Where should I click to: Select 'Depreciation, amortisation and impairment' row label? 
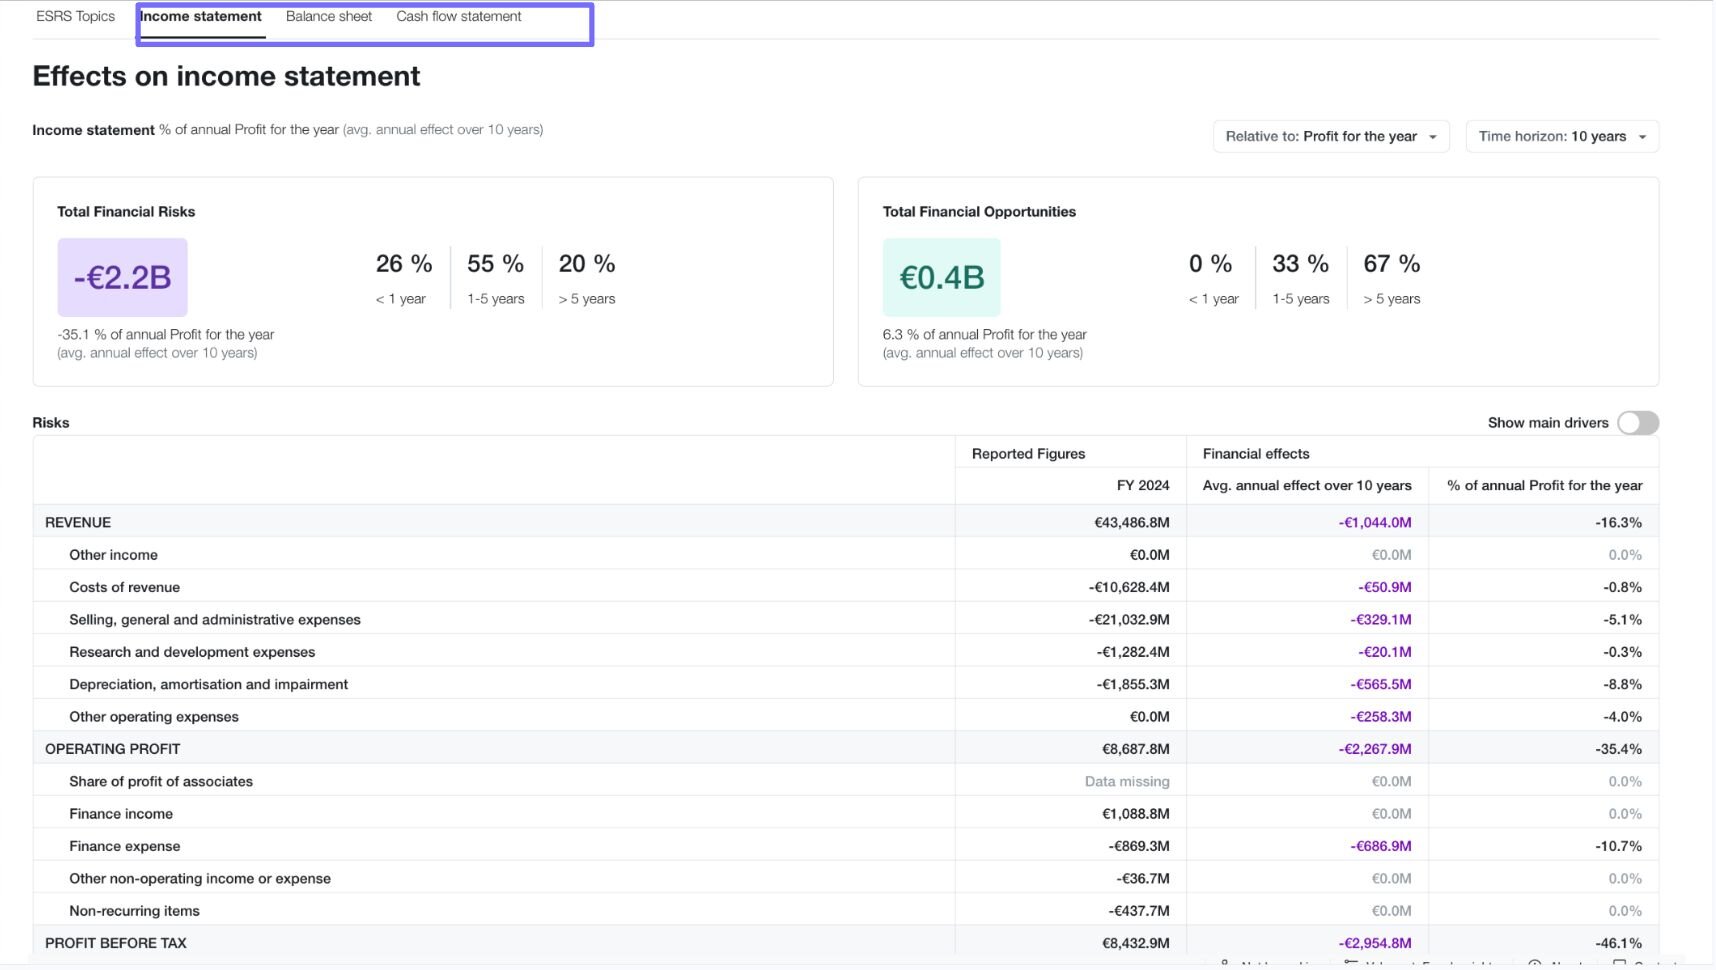click(208, 684)
